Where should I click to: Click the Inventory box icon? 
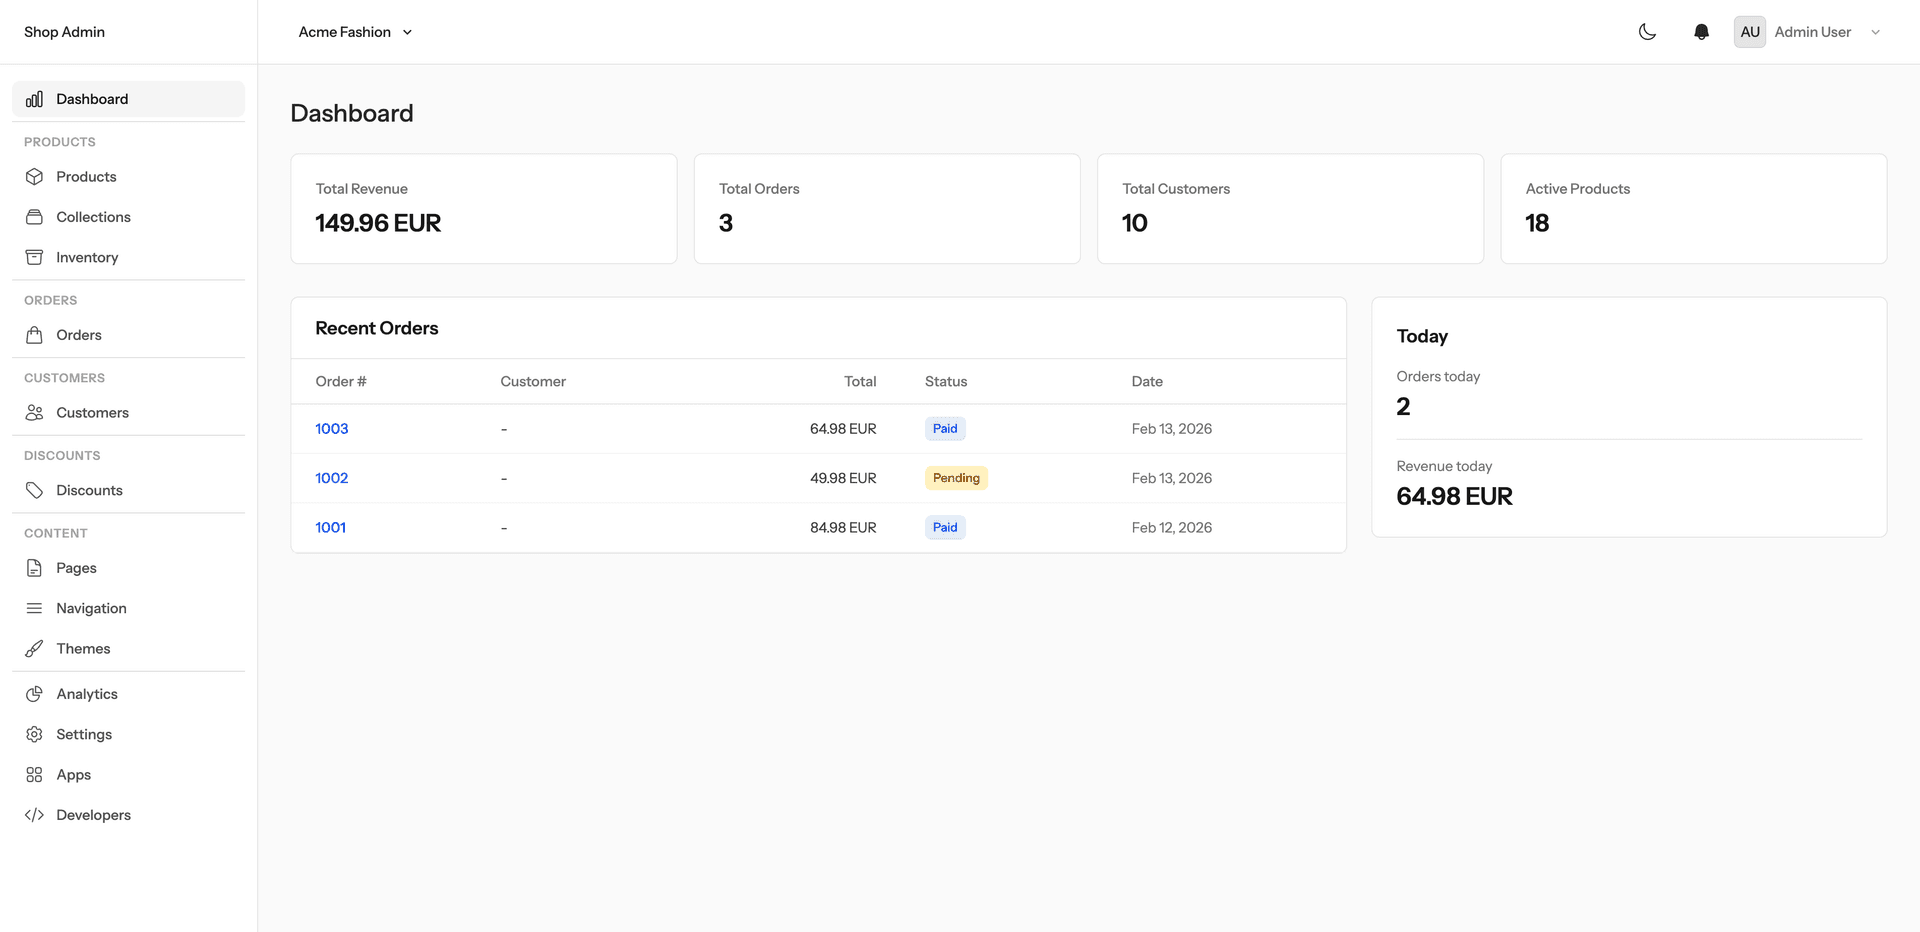(x=34, y=257)
